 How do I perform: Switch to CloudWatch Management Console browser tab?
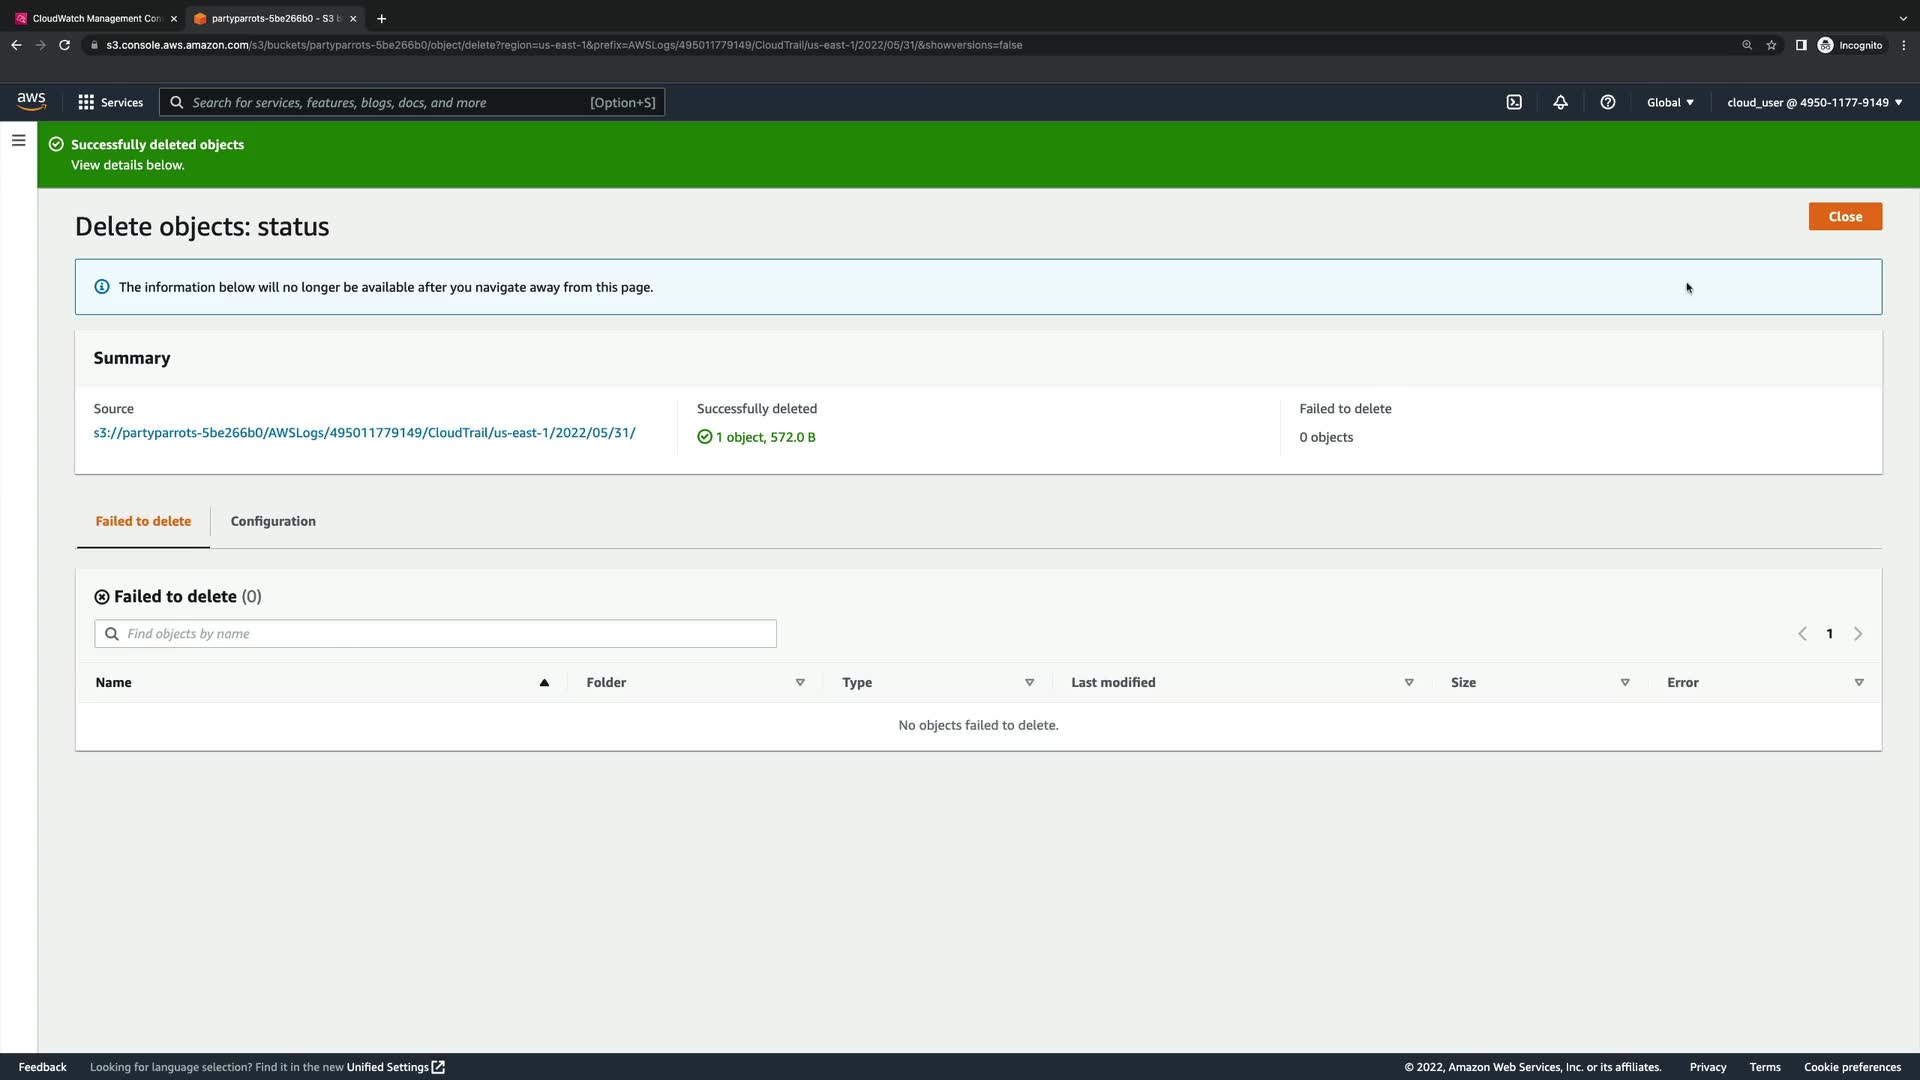coord(95,18)
